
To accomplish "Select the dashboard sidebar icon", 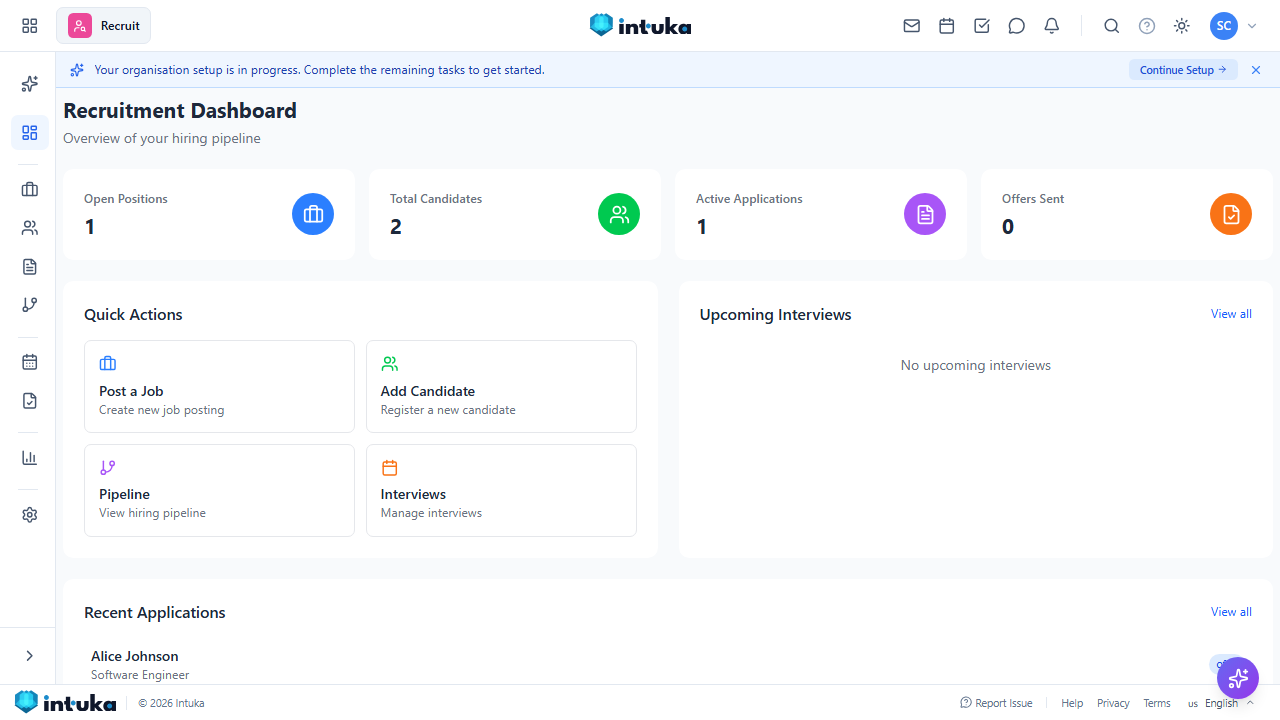I will pyautogui.click(x=30, y=132).
